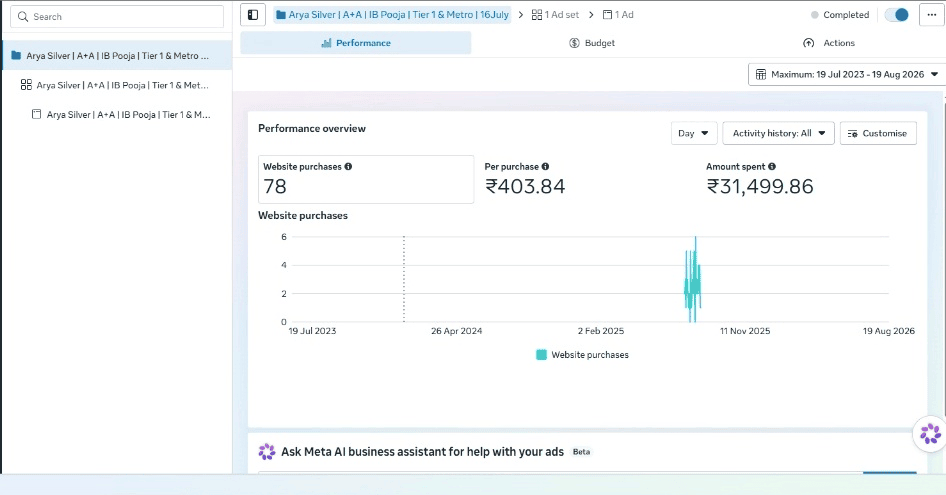Expand breadcrumb chevron after 1 Ad set
946x495 pixels.
click(x=591, y=14)
